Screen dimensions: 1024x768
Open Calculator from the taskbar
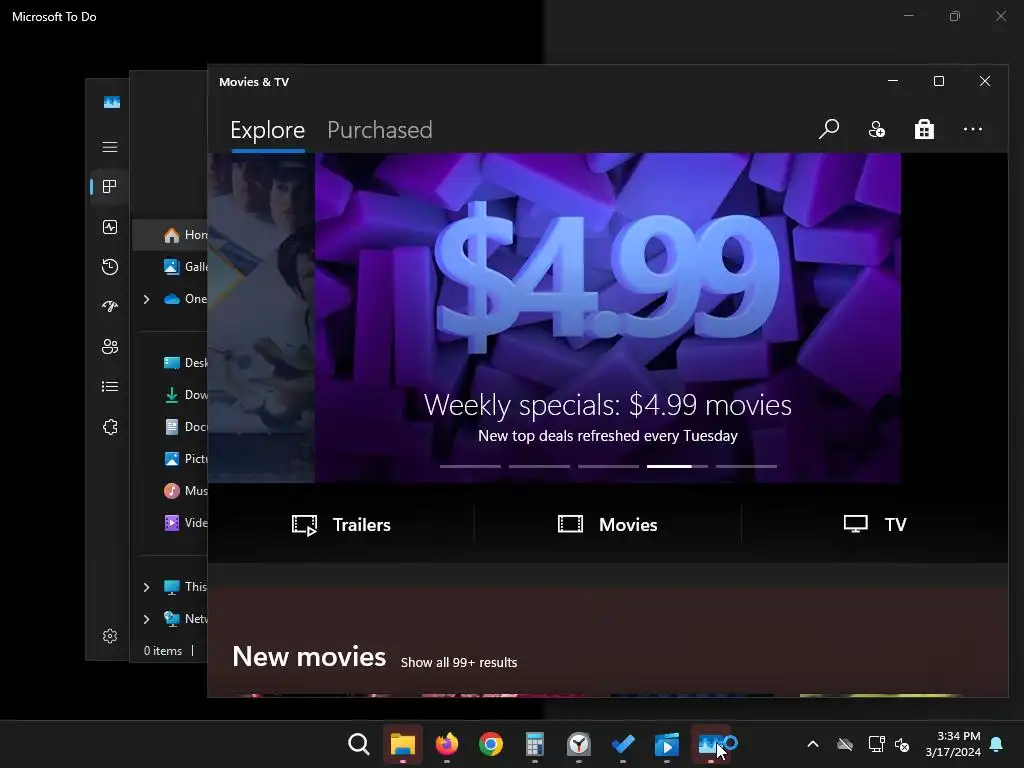[534, 743]
